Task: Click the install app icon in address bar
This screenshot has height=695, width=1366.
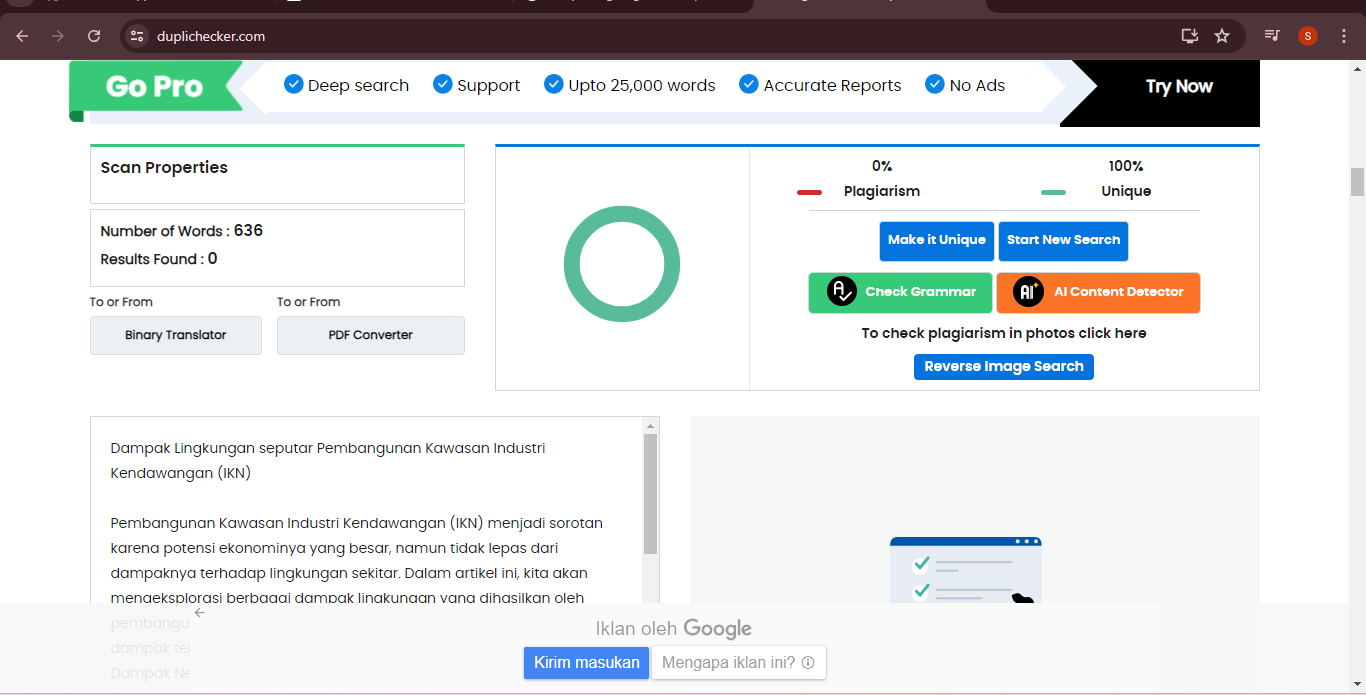Action: (1189, 36)
